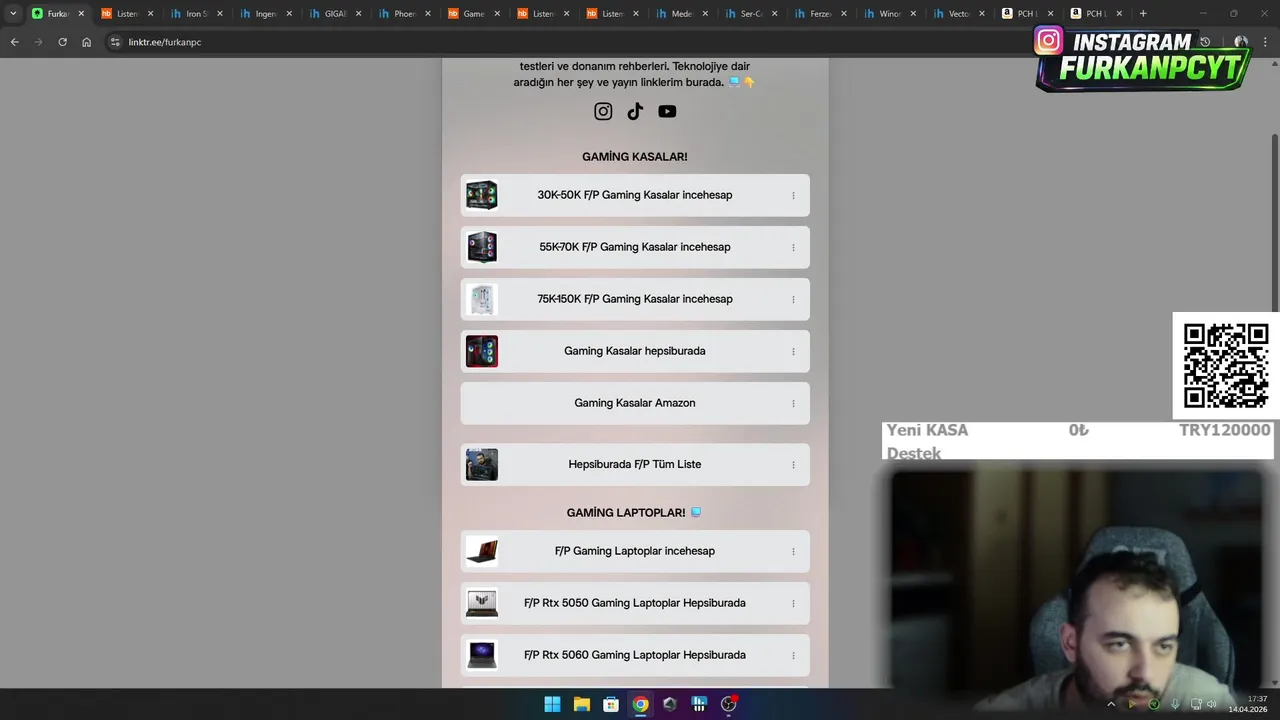Open three-dot menu on Rtx 5050 Laptoplar

pos(793,603)
